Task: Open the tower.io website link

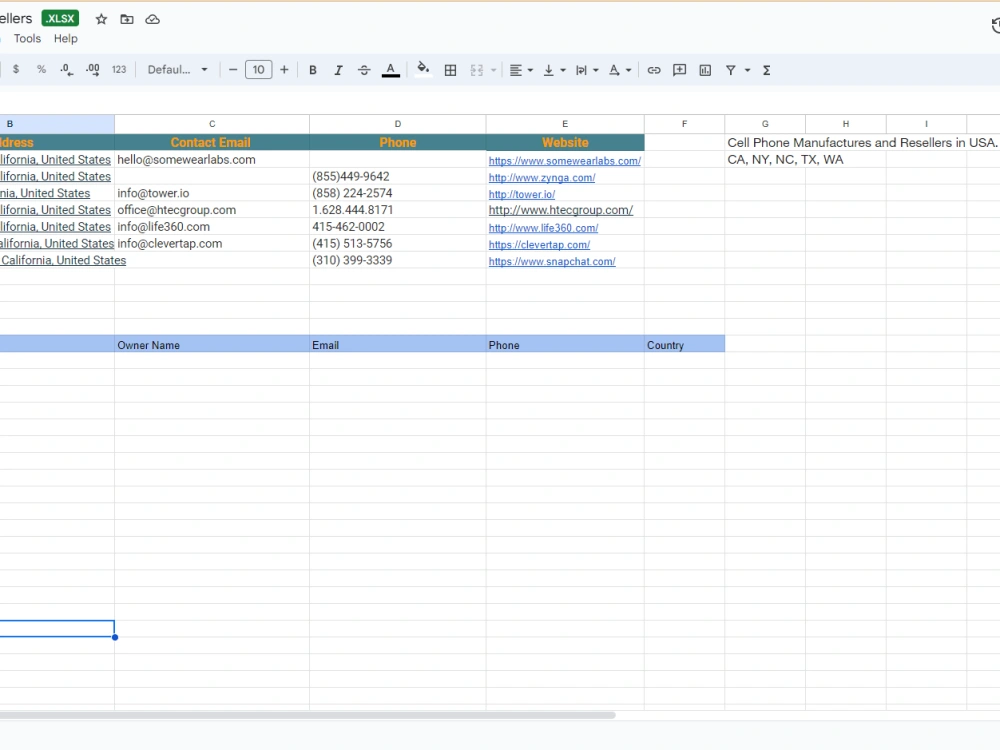Action: click(x=522, y=195)
